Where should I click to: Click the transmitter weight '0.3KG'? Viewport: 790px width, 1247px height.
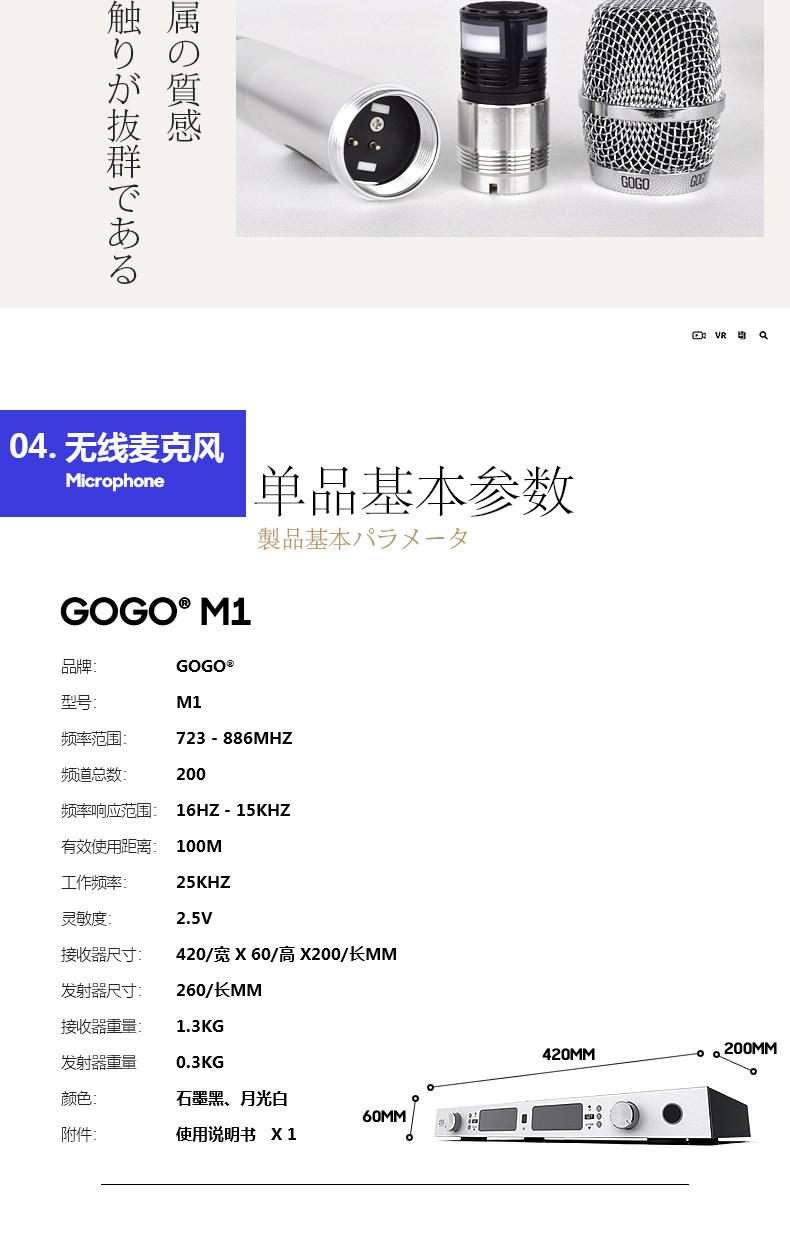(x=200, y=1062)
